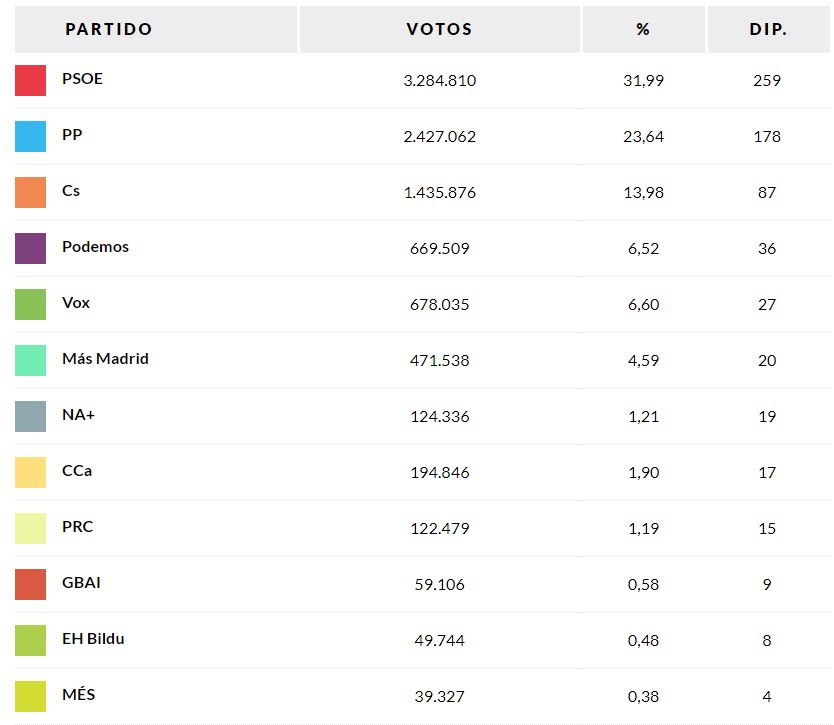Viewport: 834px width, 725px height.
Task: Click the mint Más Madrid swatch
Action: [30, 360]
